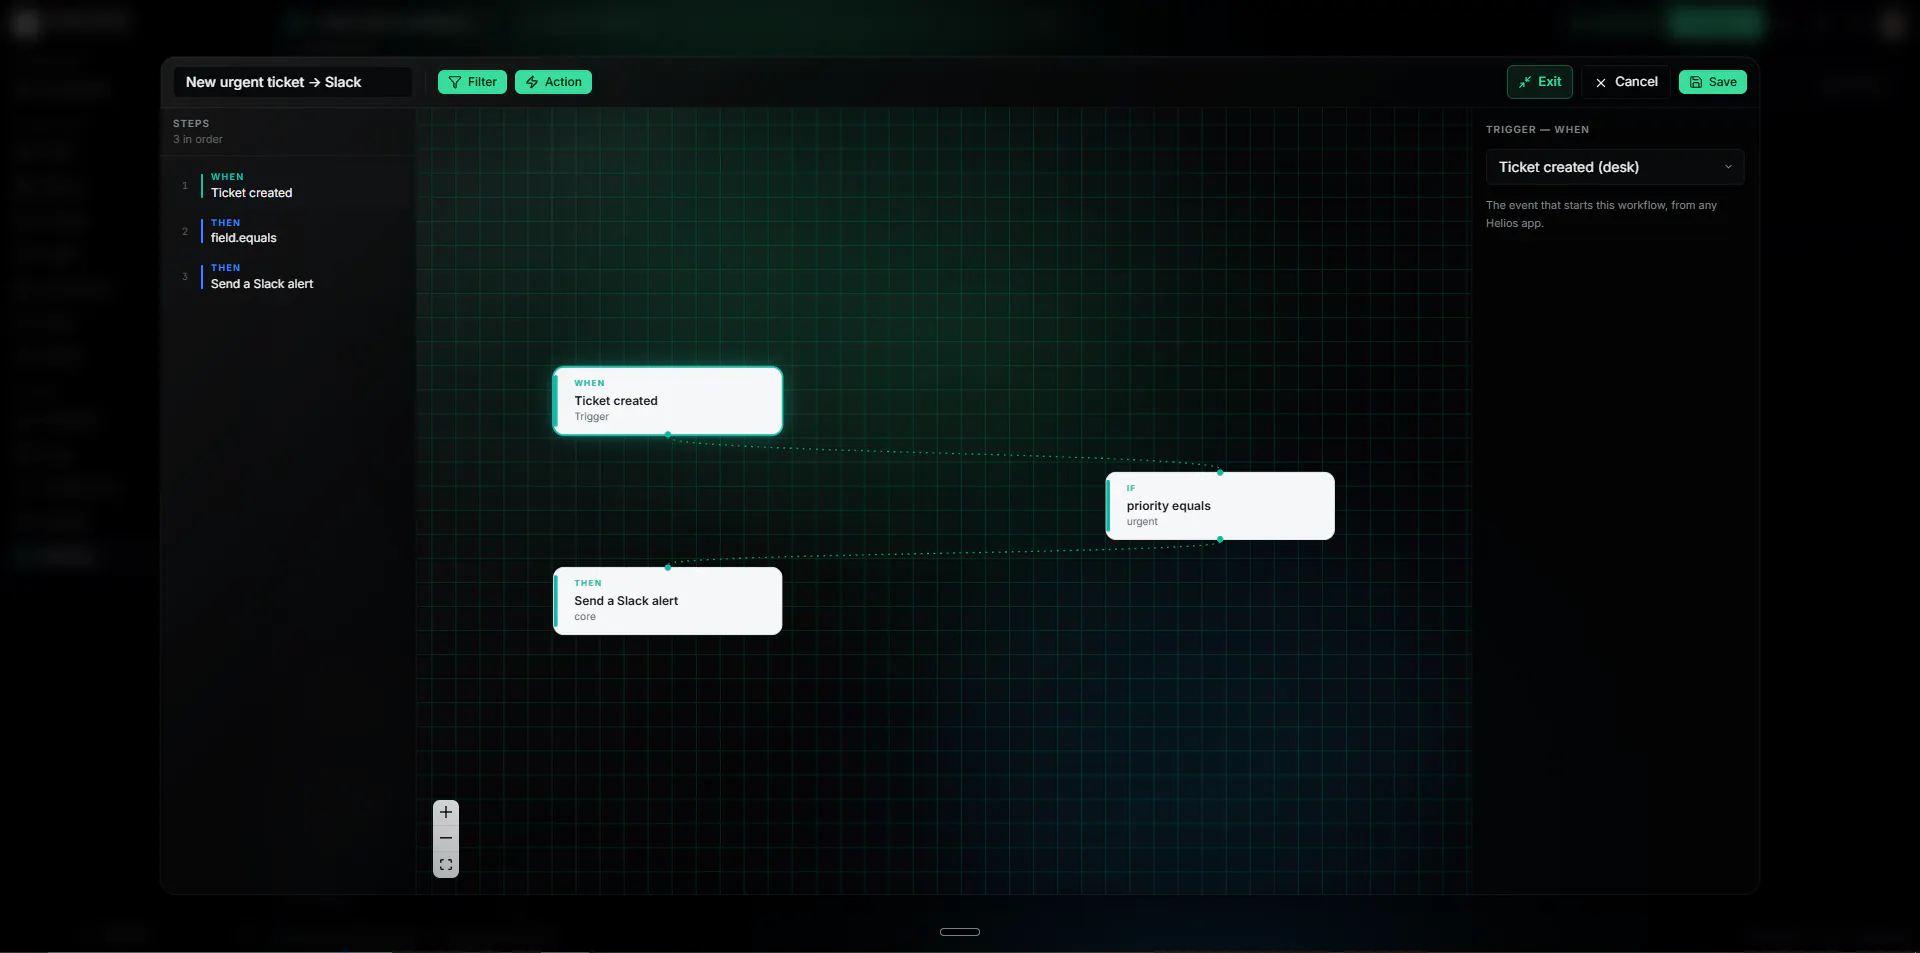Cancel the workflow edits

tap(1626, 82)
